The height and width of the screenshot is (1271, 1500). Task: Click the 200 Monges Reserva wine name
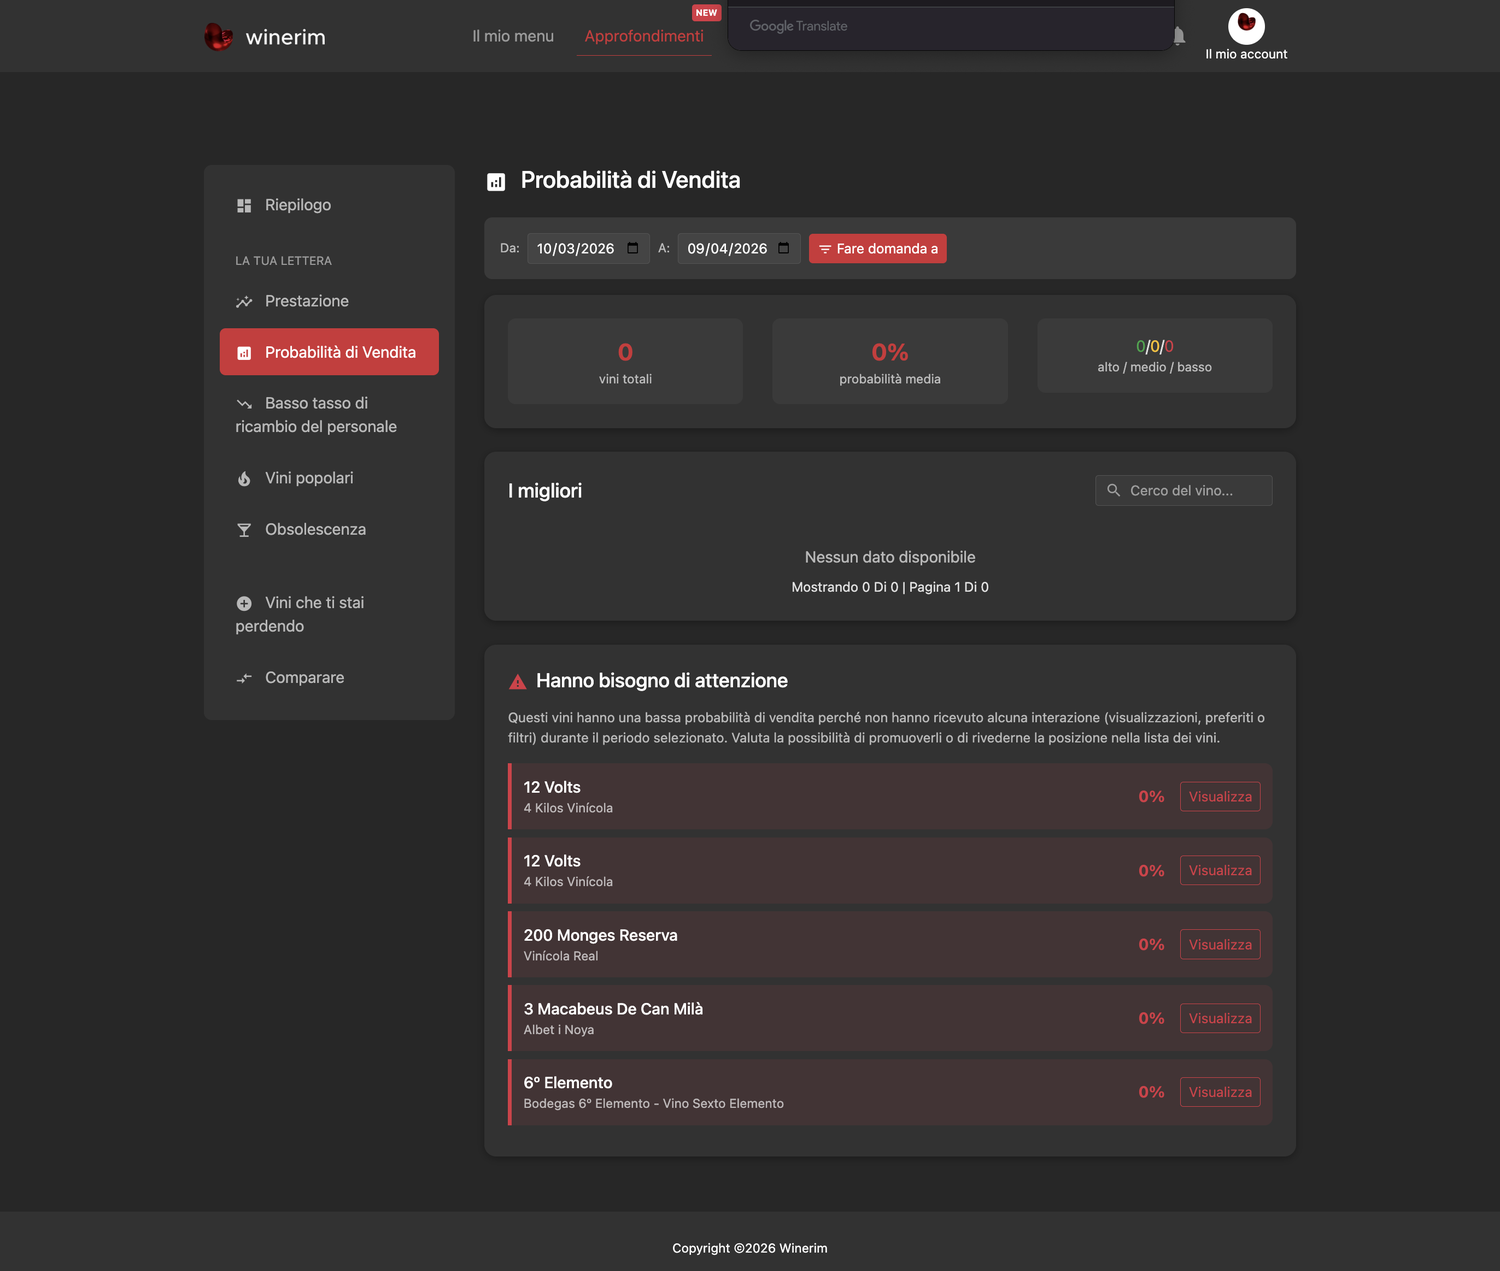click(601, 936)
